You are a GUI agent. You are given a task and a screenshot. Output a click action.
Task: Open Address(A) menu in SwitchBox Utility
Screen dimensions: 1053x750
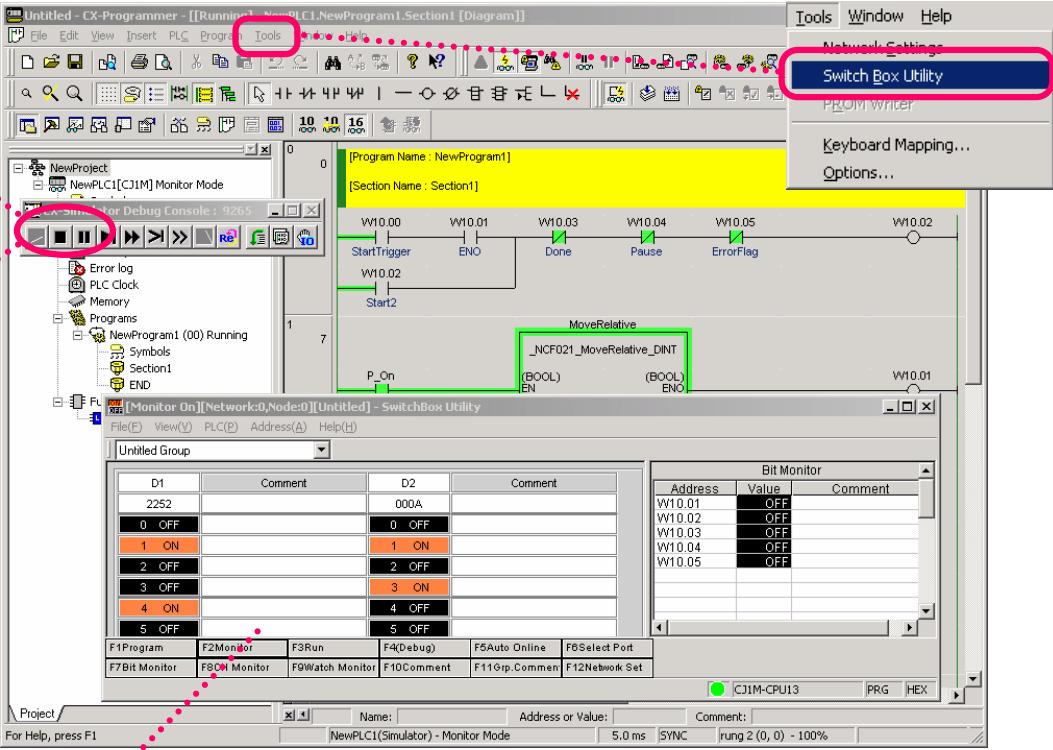pos(278,426)
